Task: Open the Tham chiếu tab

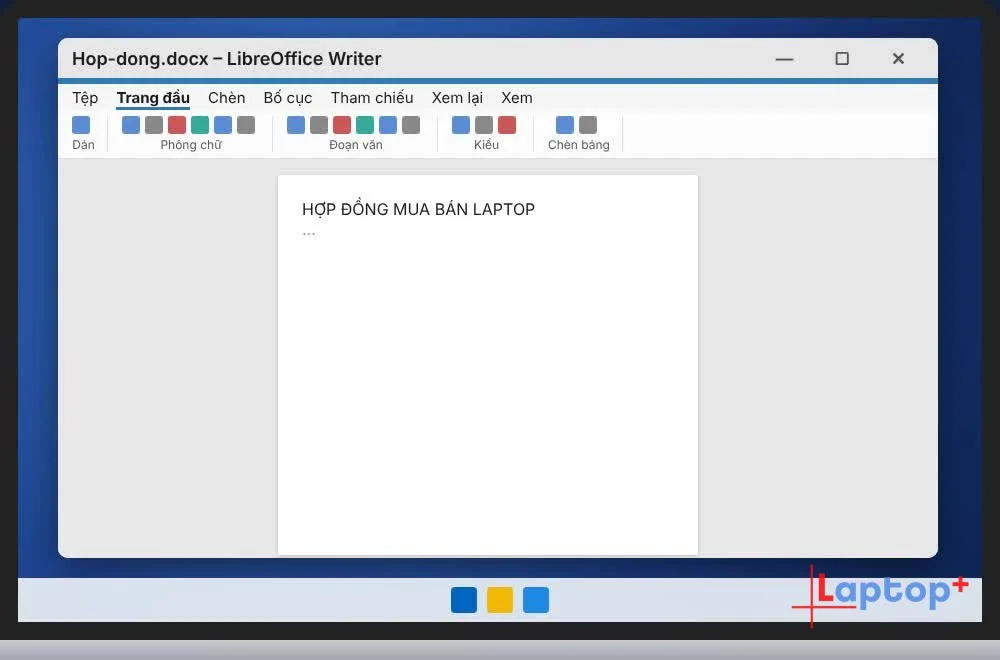Action: click(x=372, y=98)
